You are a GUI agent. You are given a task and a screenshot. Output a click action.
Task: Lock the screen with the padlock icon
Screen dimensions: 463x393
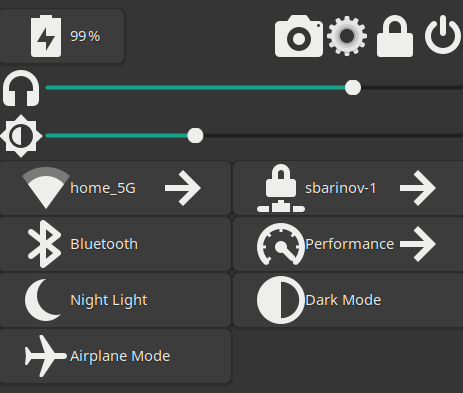tap(395, 36)
